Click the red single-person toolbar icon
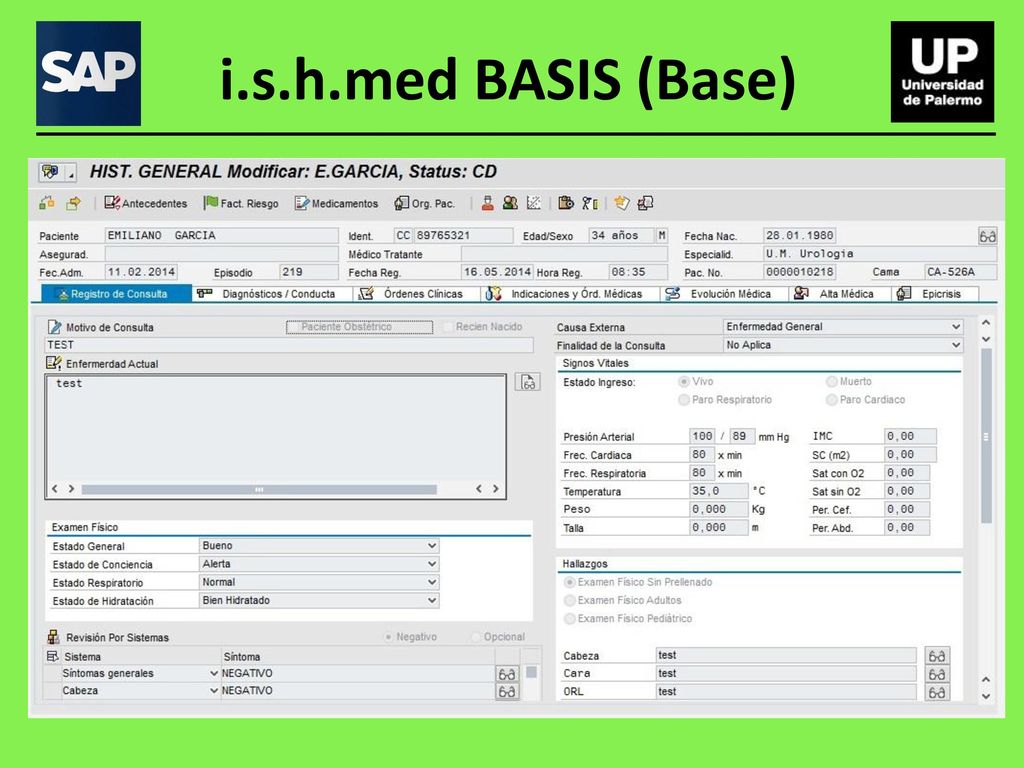Screen dimensions: 1024x768 (x=487, y=203)
